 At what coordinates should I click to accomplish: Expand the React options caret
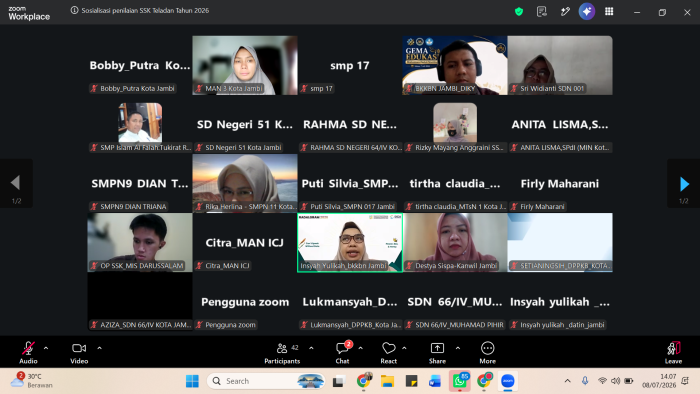coord(404,348)
